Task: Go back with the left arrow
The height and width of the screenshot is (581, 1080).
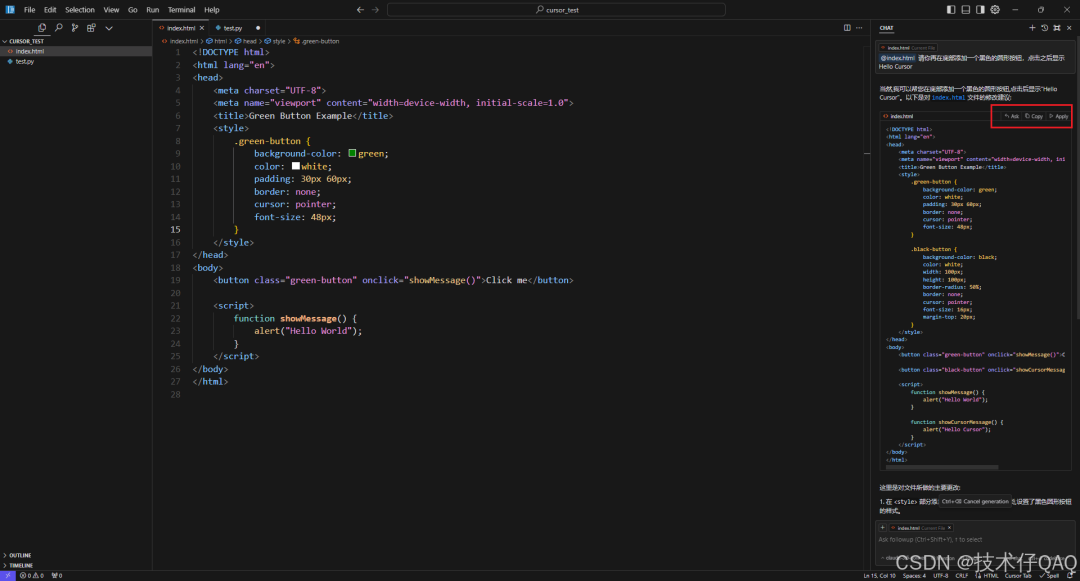Action: tap(360, 10)
